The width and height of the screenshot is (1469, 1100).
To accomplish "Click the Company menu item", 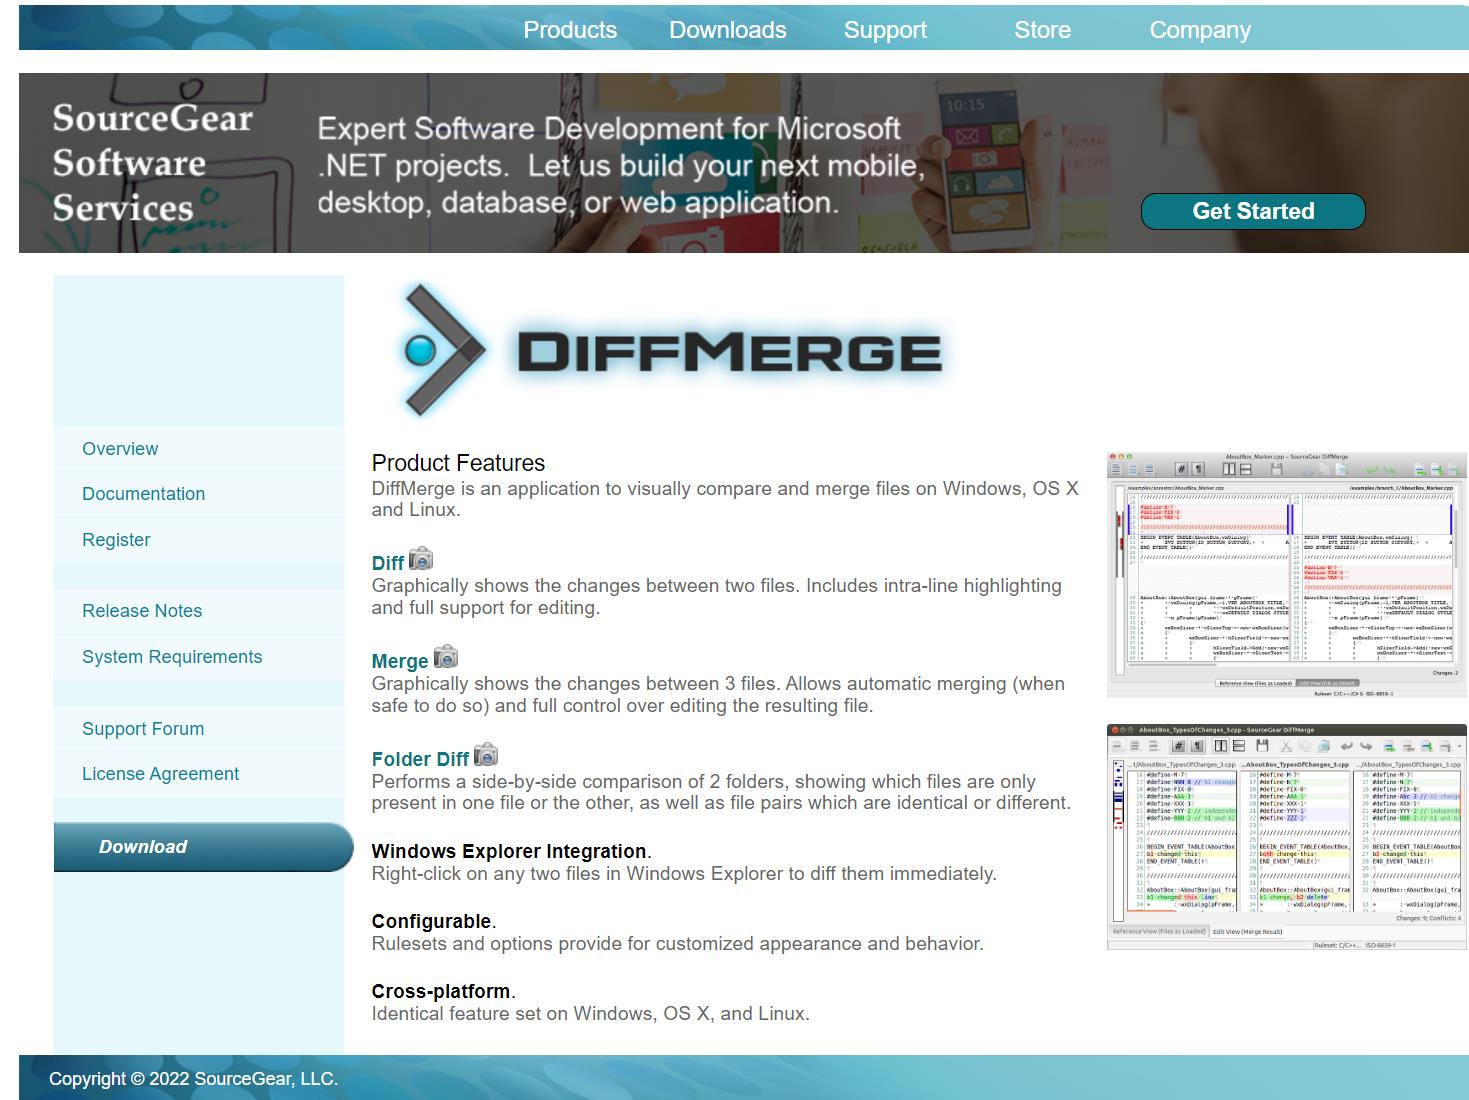I will point(1199,30).
